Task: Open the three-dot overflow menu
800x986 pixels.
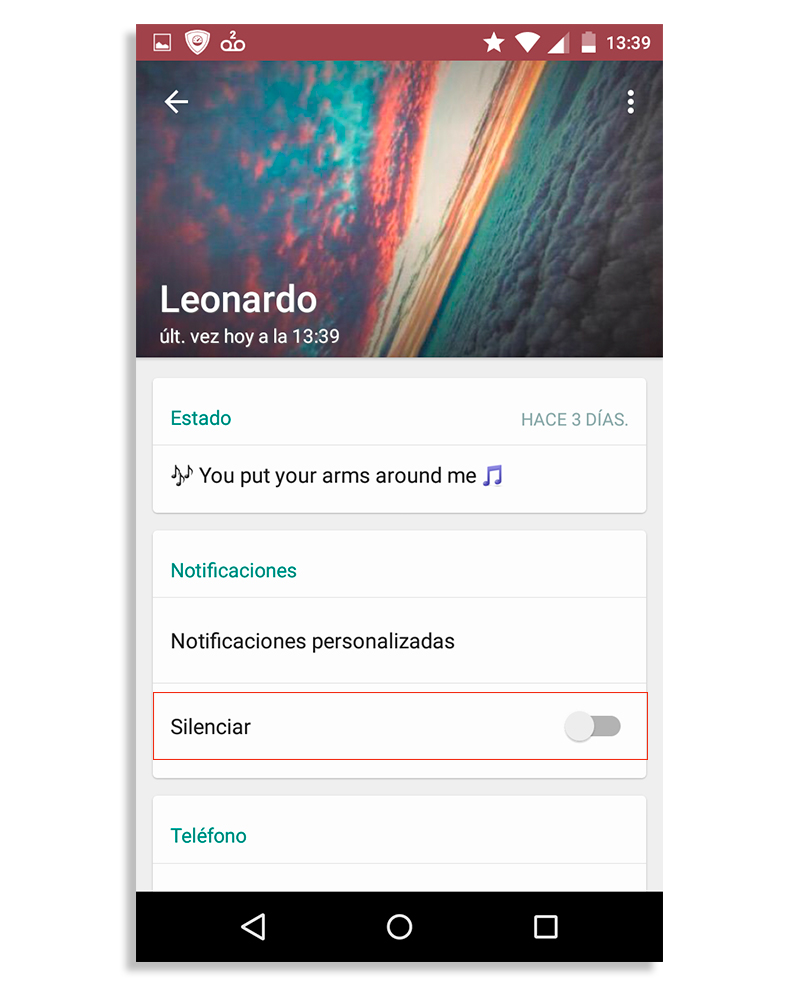Action: click(x=630, y=101)
